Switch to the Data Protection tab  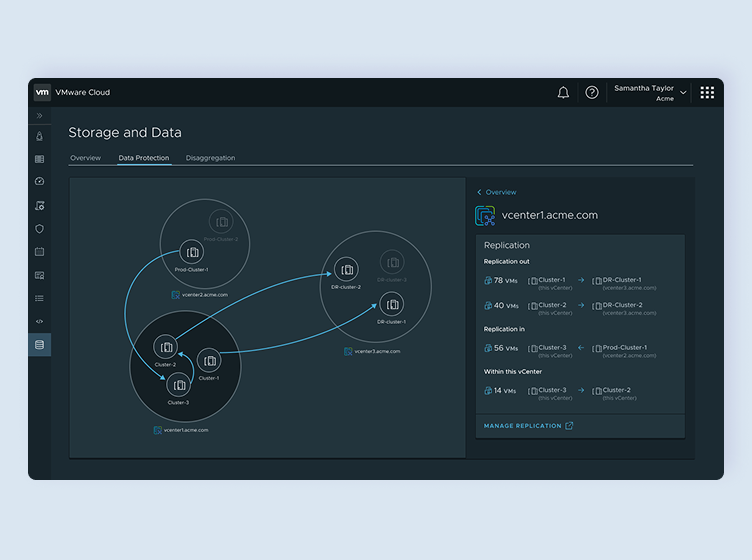coord(144,158)
